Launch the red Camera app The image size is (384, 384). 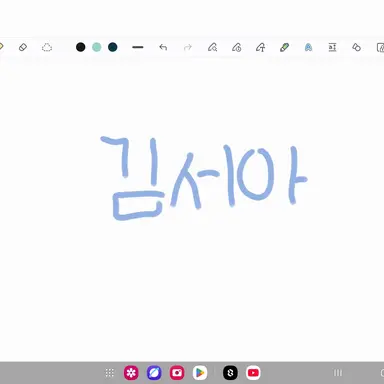pyautogui.click(x=177, y=373)
